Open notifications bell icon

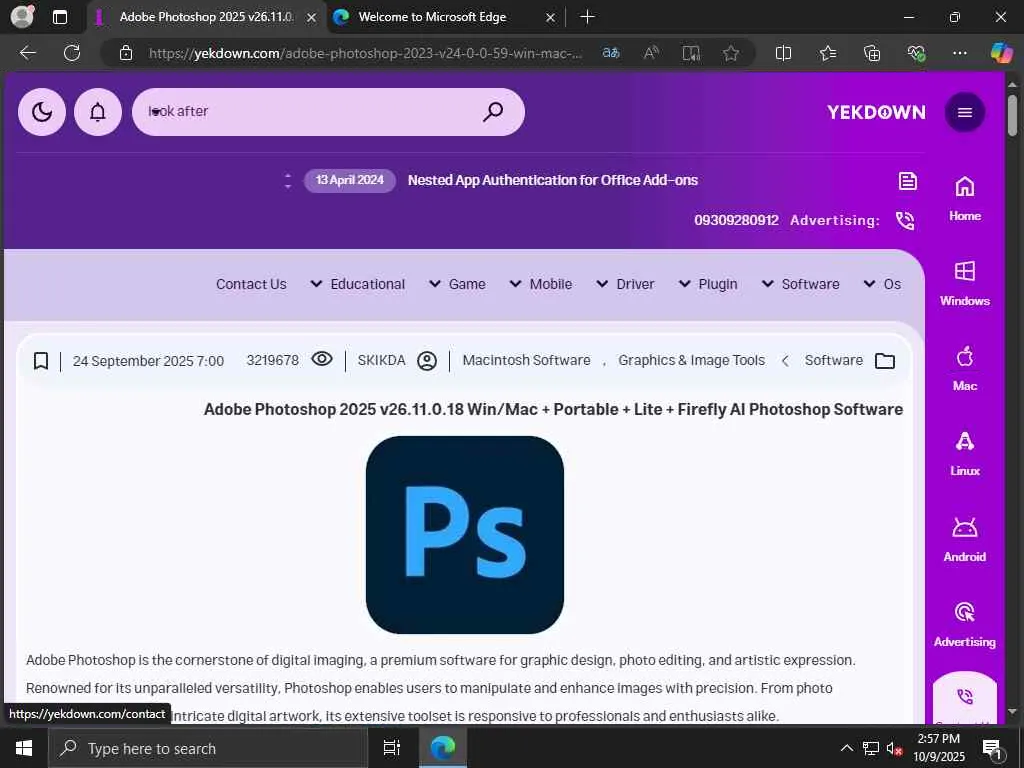click(x=98, y=112)
